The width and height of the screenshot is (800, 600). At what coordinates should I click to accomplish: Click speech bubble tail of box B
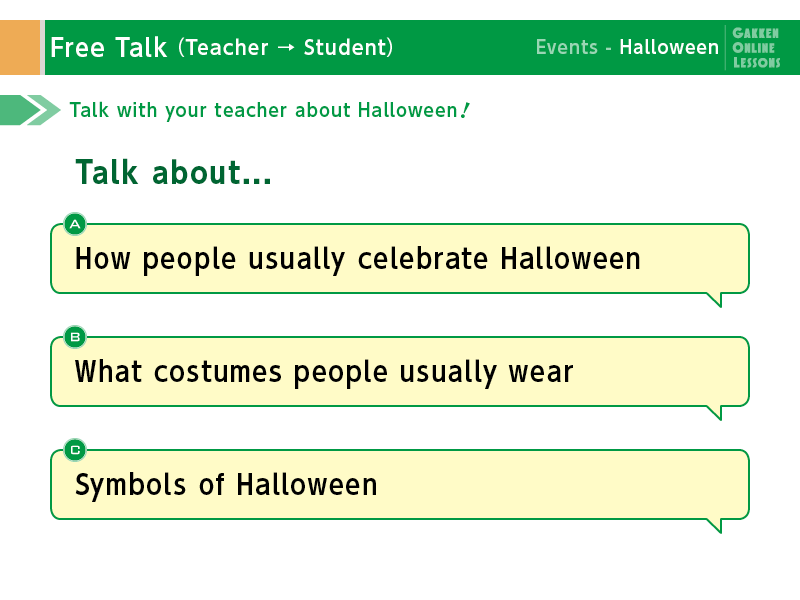click(x=714, y=413)
